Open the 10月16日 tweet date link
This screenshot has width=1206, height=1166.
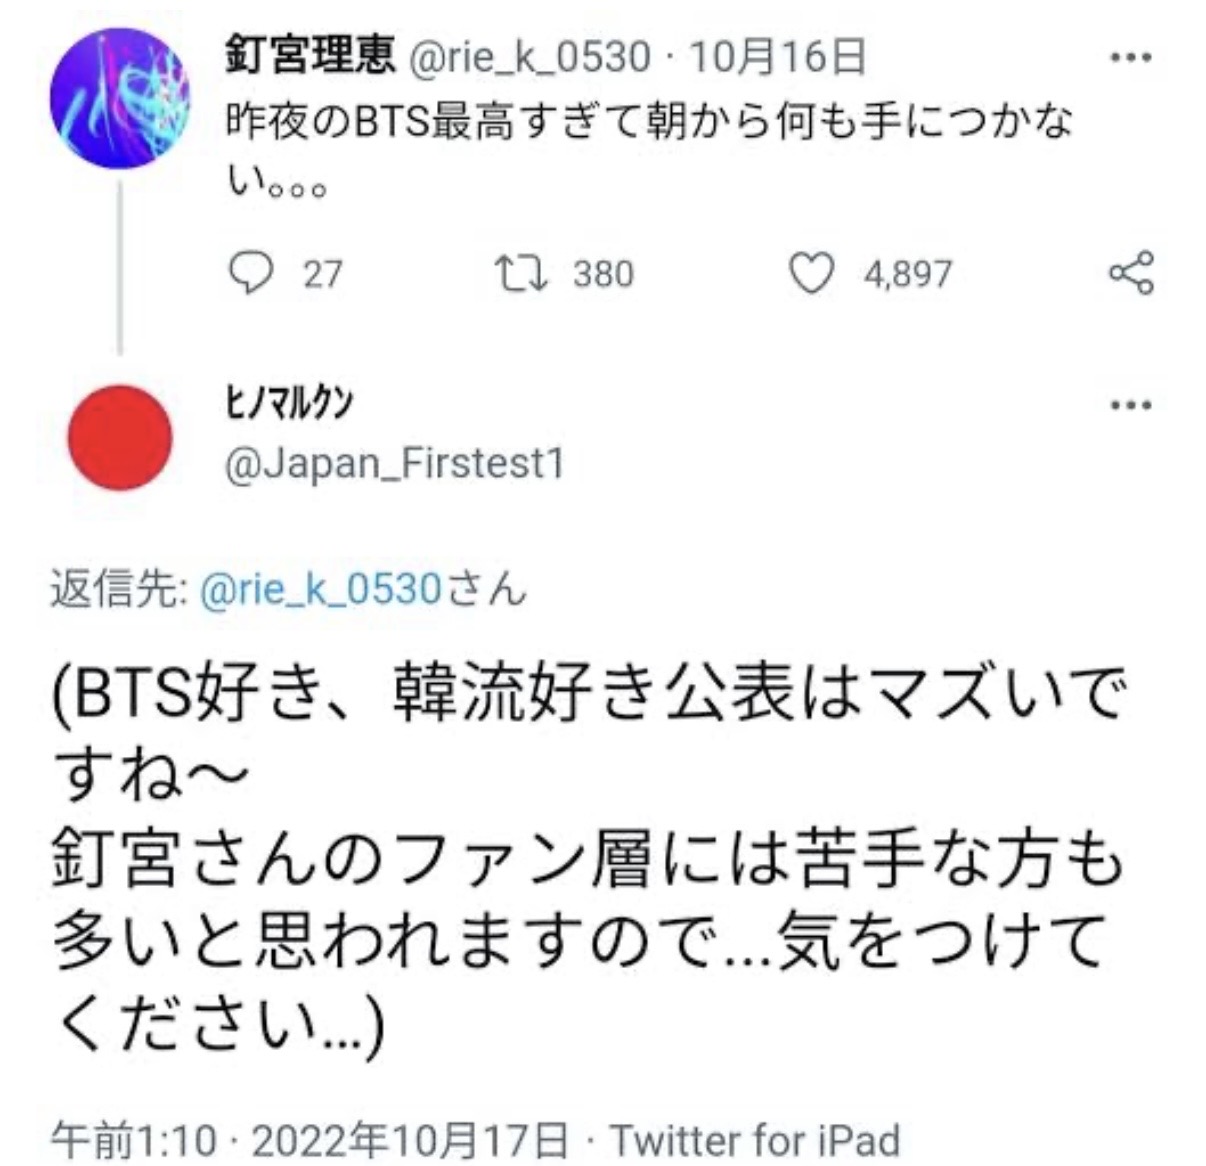tap(777, 57)
